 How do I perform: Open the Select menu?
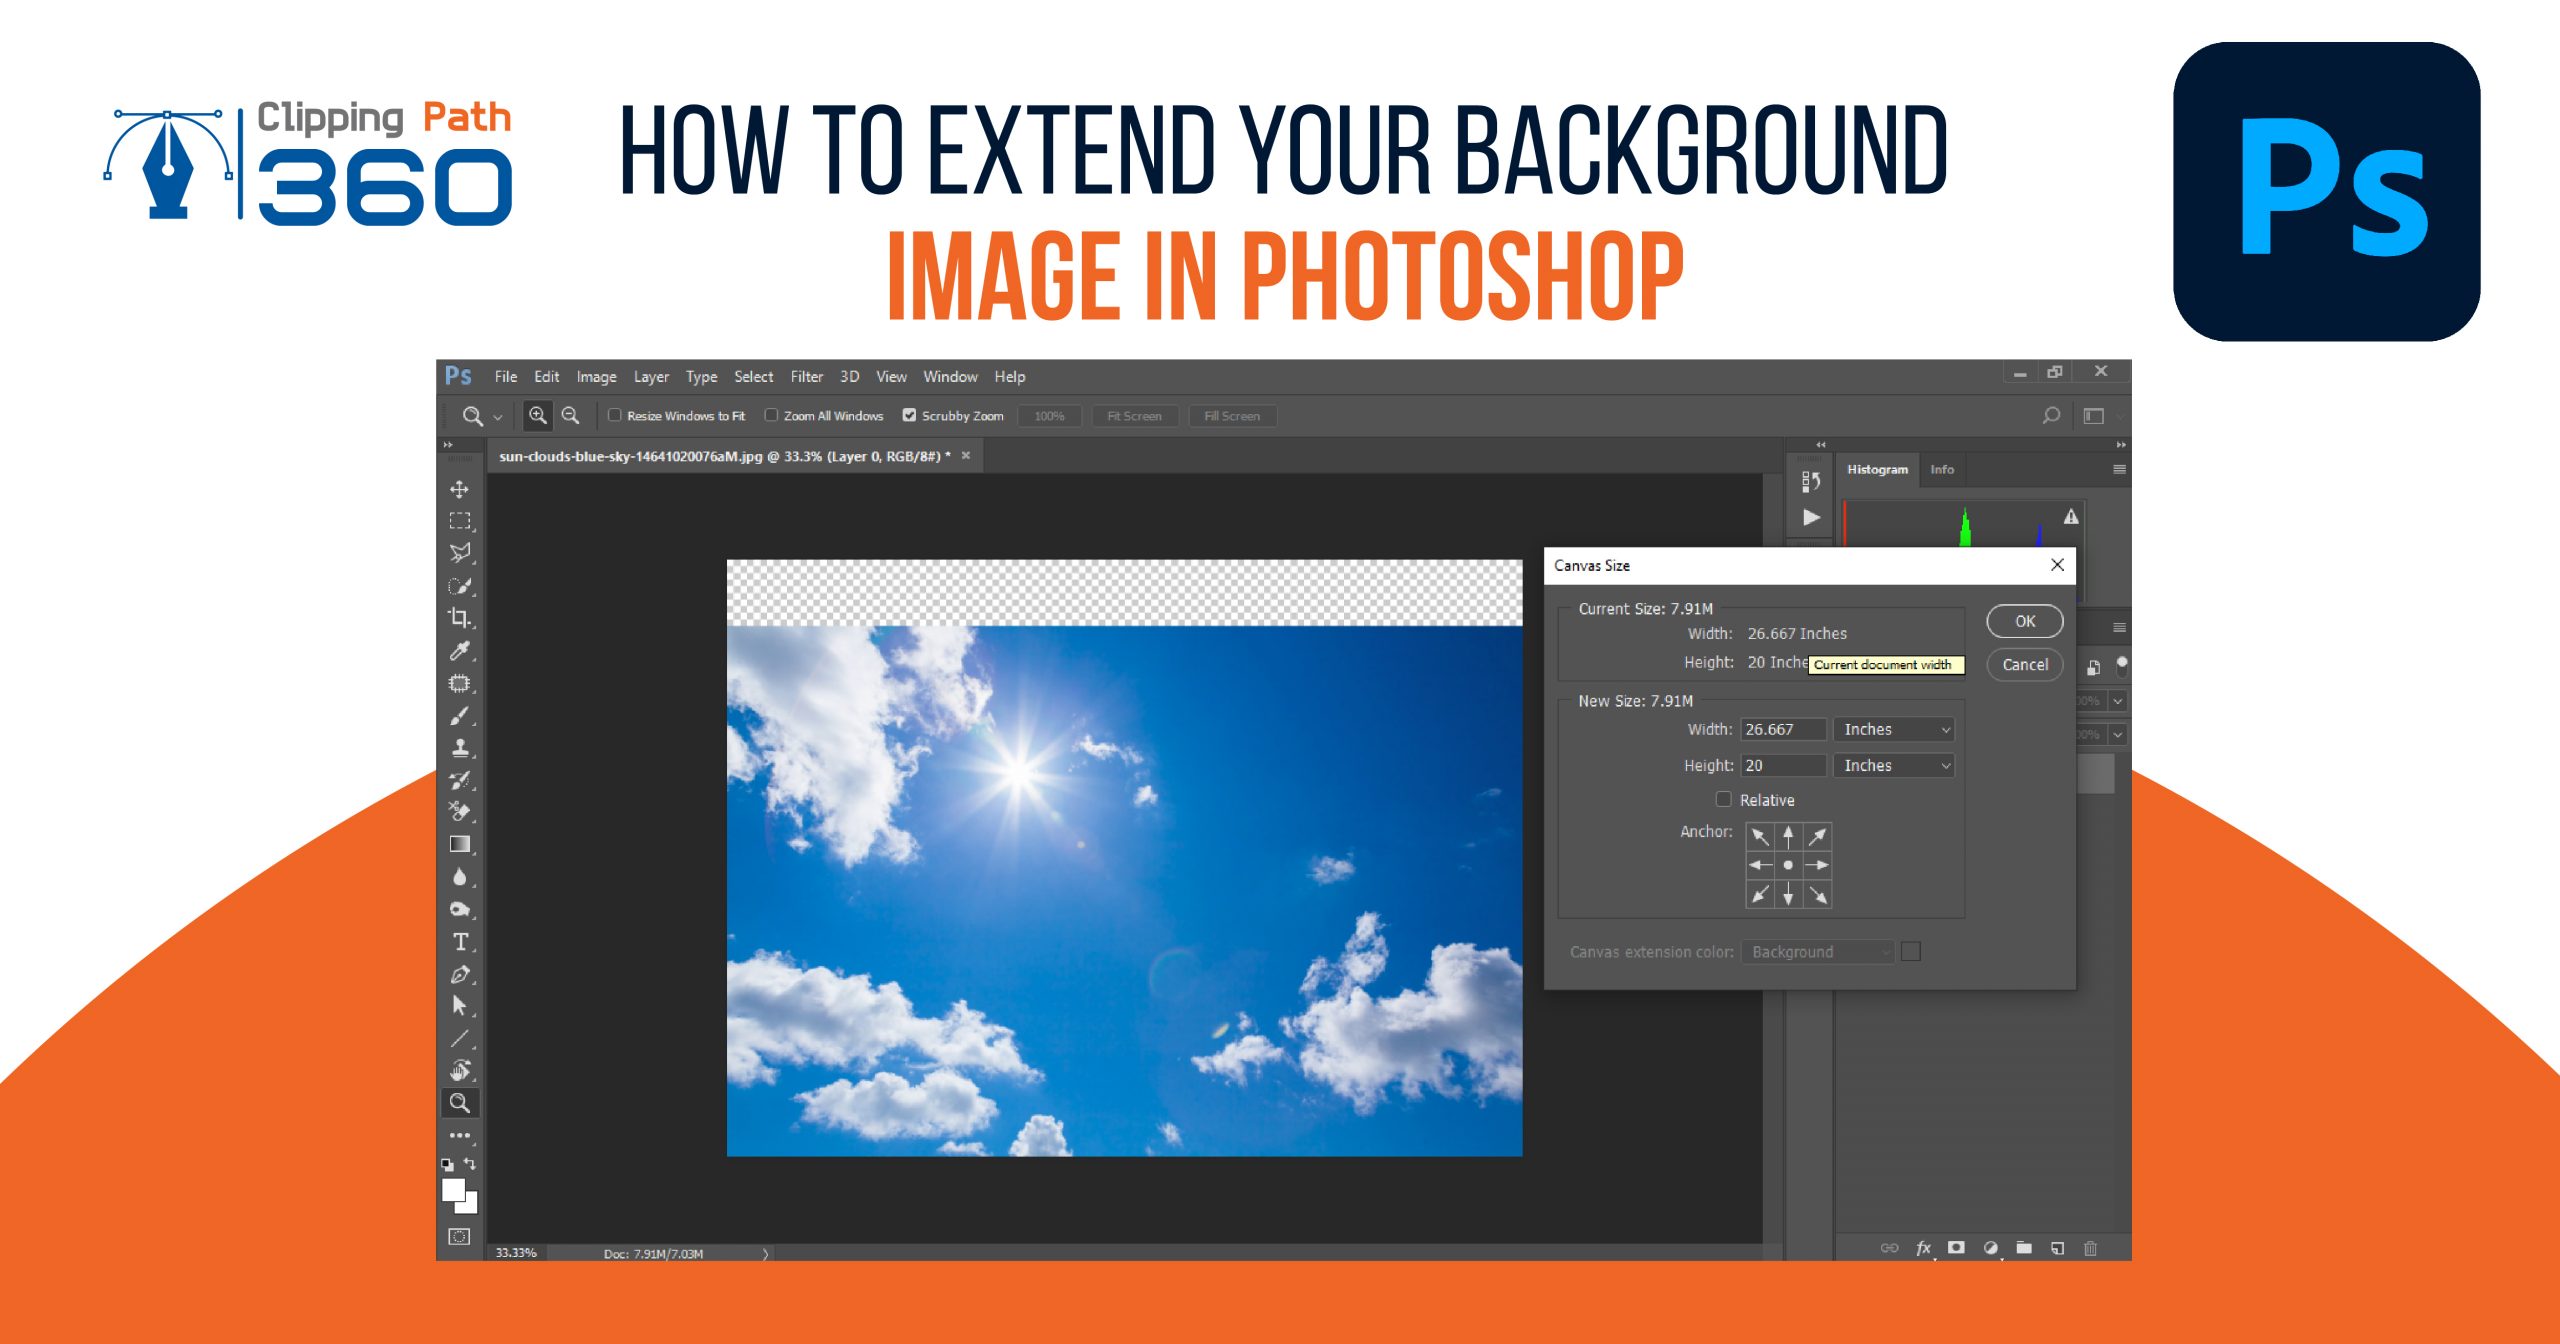753,377
